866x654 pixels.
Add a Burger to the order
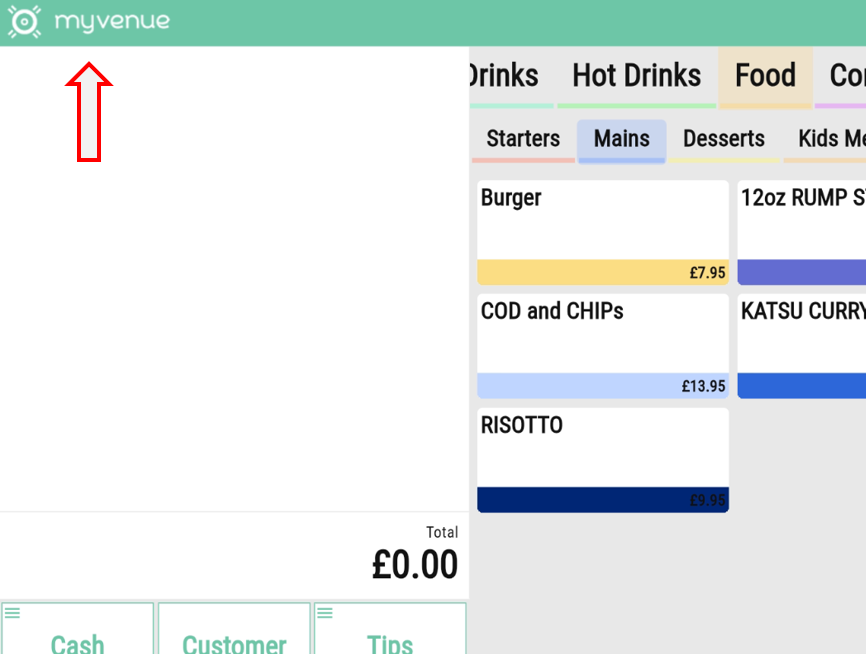(603, 232)
